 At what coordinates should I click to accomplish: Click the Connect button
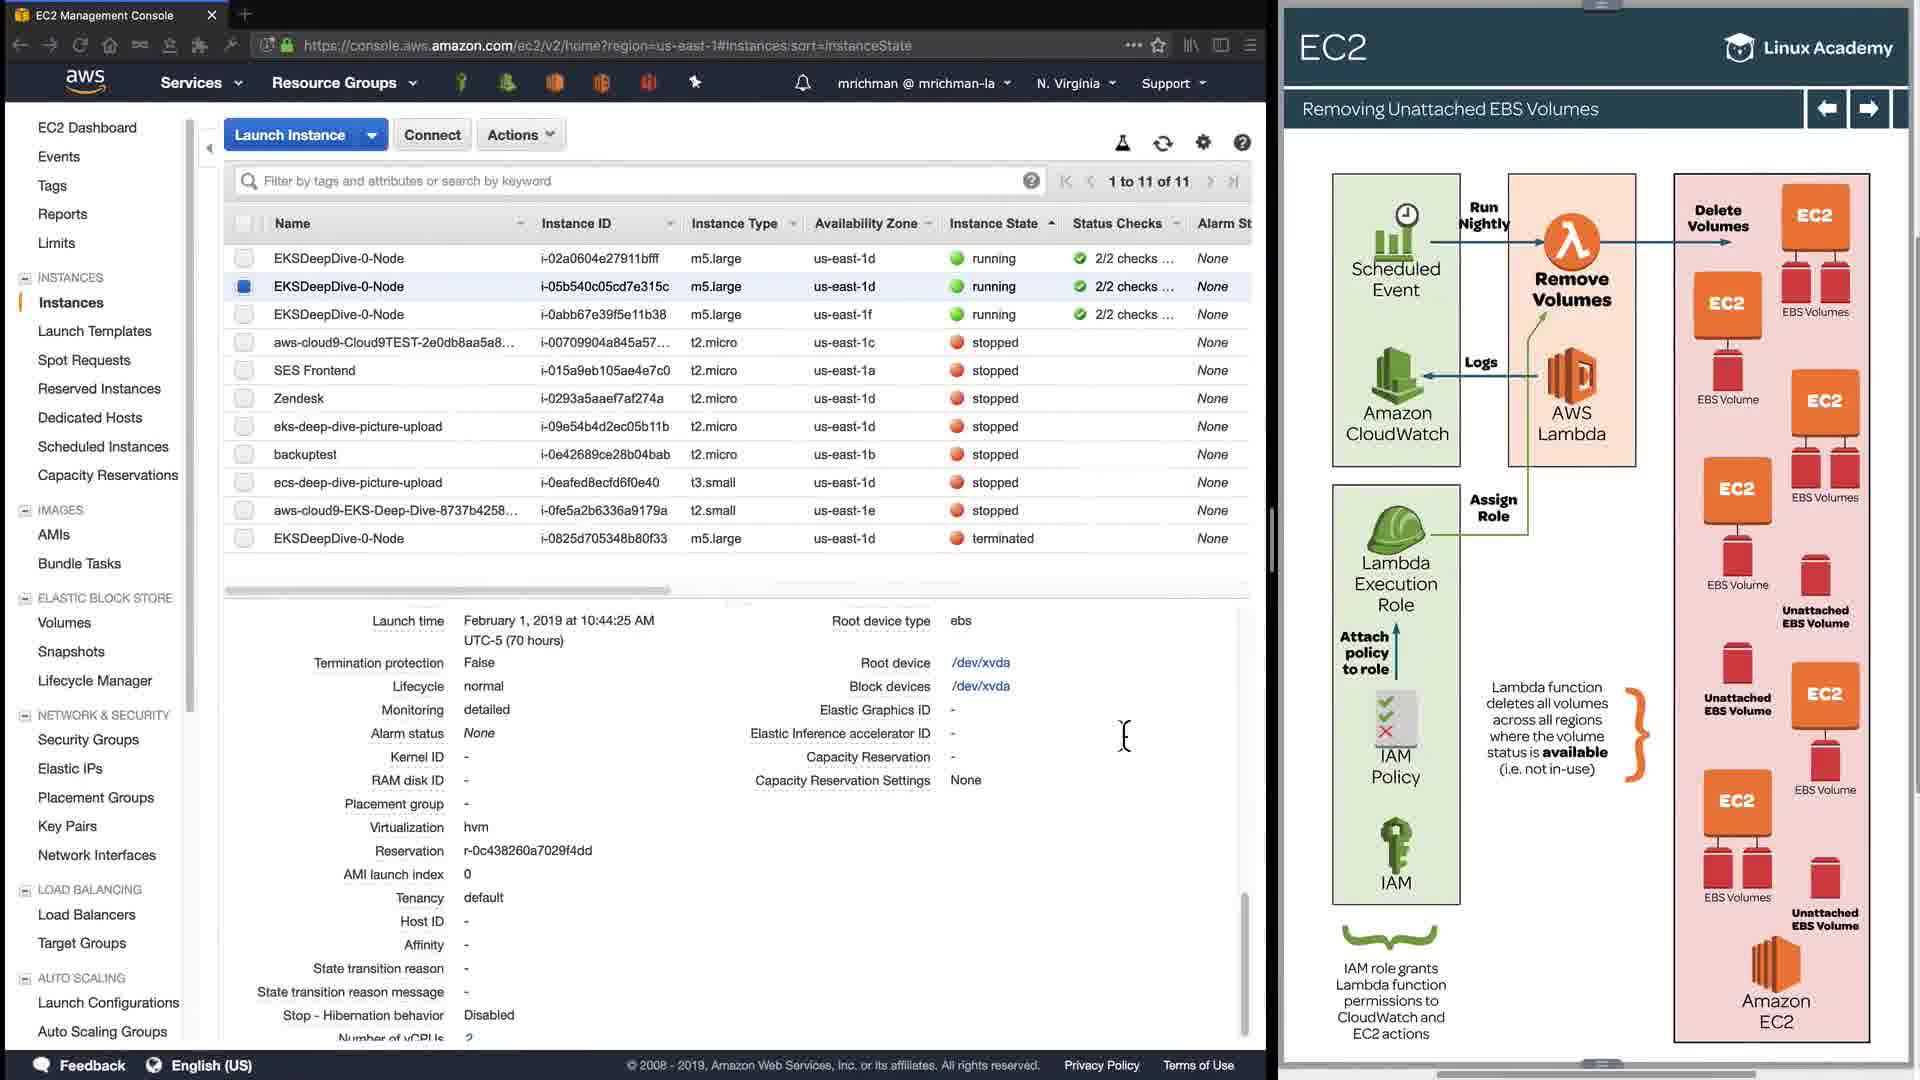[432, 135]
